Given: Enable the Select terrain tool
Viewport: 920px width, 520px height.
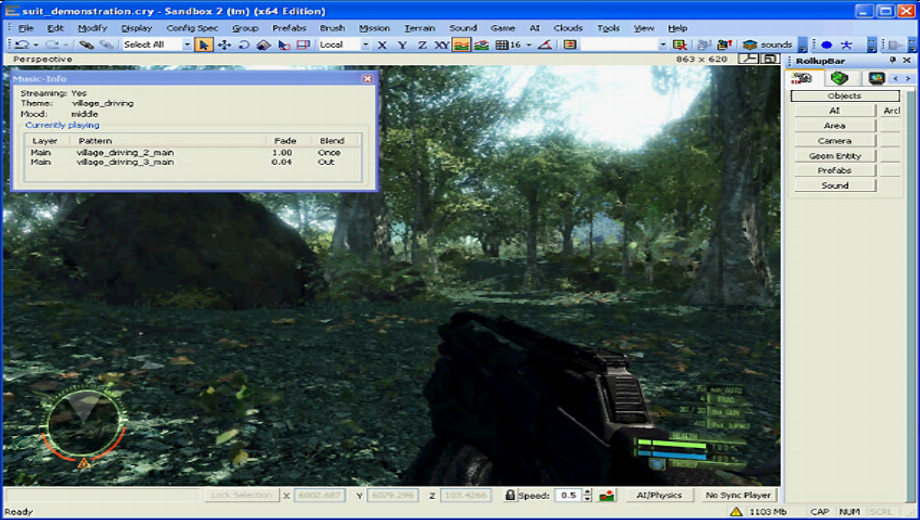Looking at the screenshot, I should (x=283, y=45).
